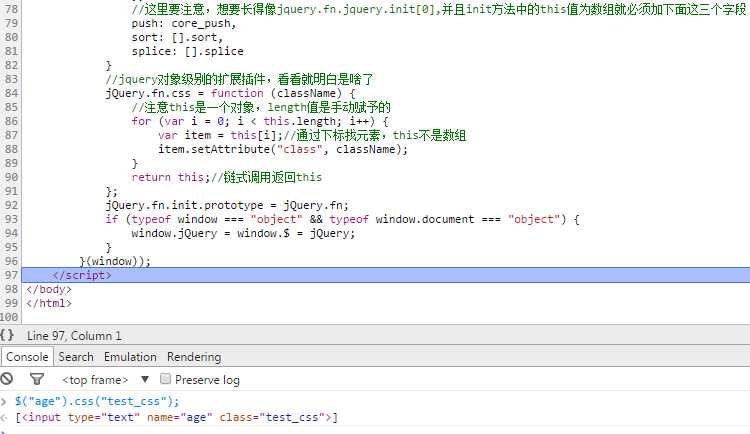
Task: Click the closing </html> tag line
Action: pyautogui.click(x=49, y=303)
